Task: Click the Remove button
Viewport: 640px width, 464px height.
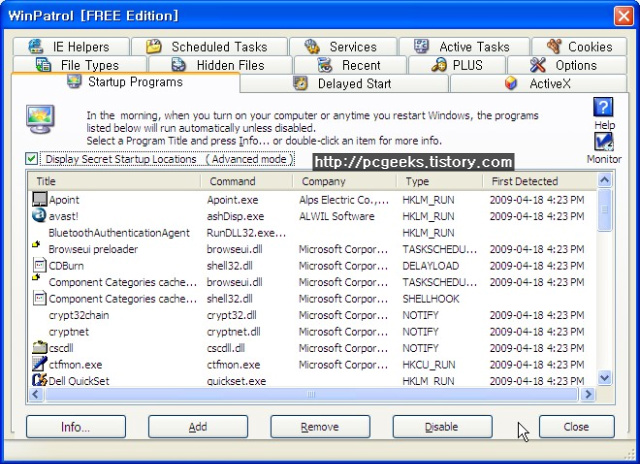Action: (320, 427)
